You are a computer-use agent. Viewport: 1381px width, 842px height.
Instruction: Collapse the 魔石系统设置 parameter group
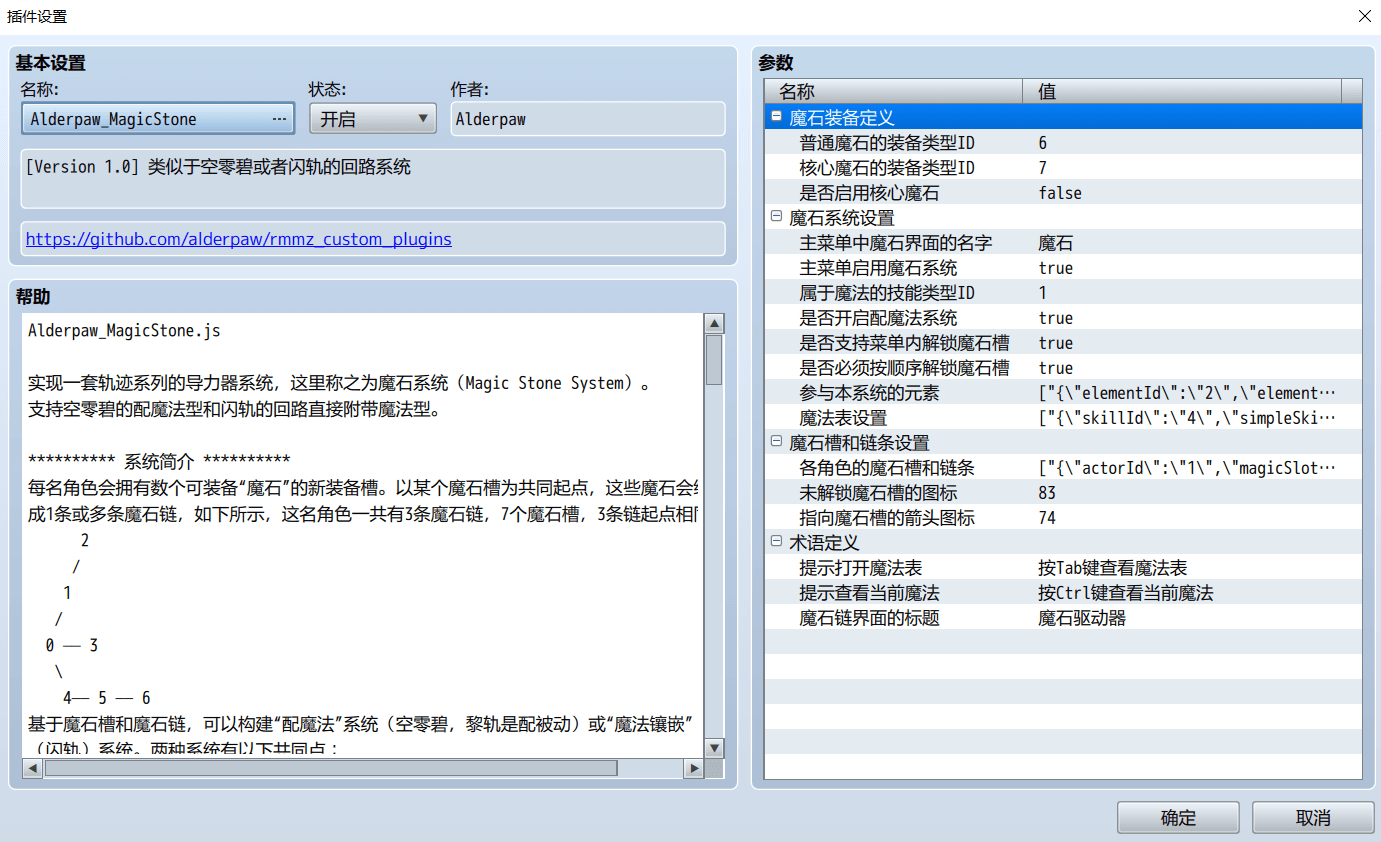(776, 217)
